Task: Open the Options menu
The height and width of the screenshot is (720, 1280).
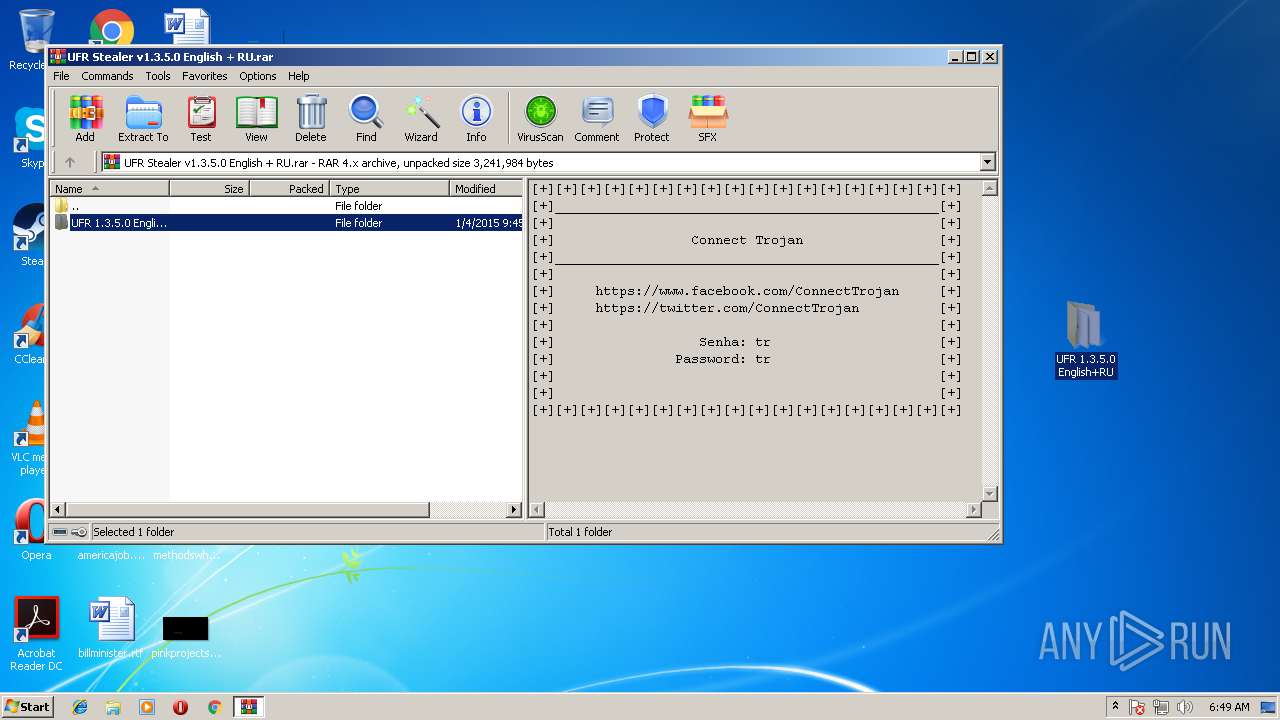Action: click(x=257, y=76)
